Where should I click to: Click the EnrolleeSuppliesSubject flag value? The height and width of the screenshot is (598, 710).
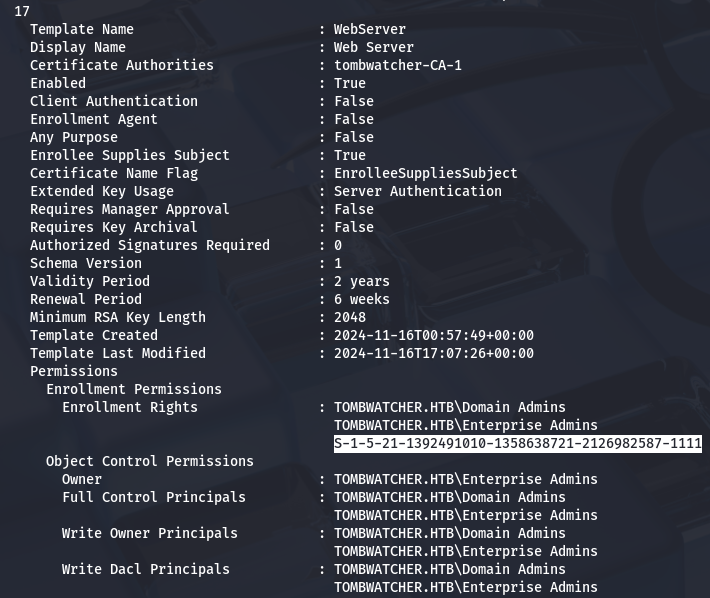pos(425,173)
